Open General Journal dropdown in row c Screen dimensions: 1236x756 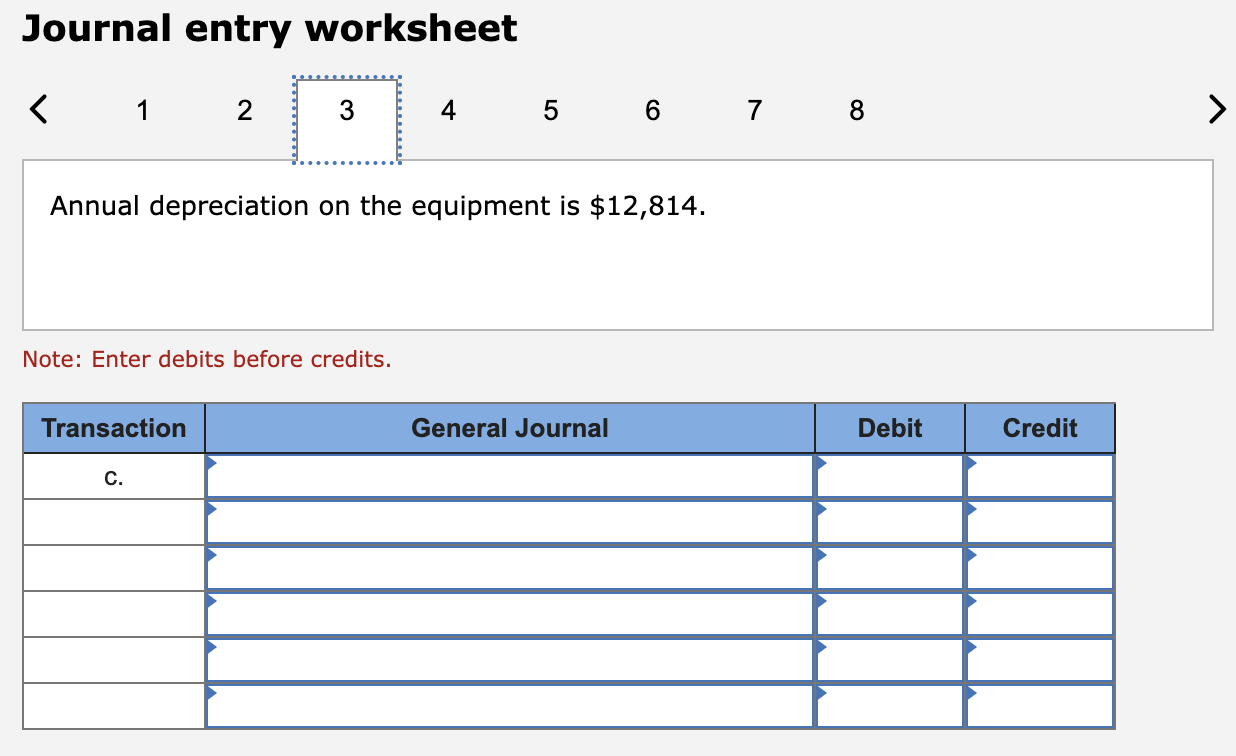click(510, 476)
